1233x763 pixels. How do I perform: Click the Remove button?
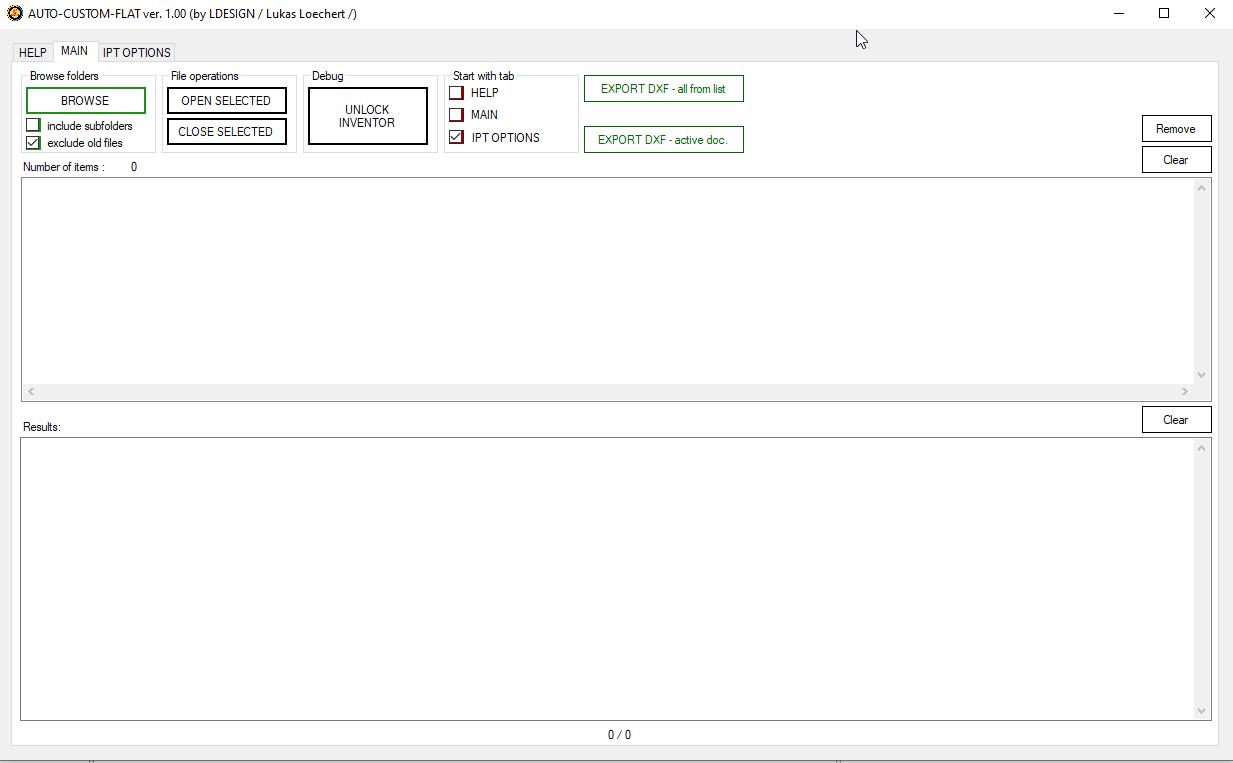click(x=1176, y=128)
